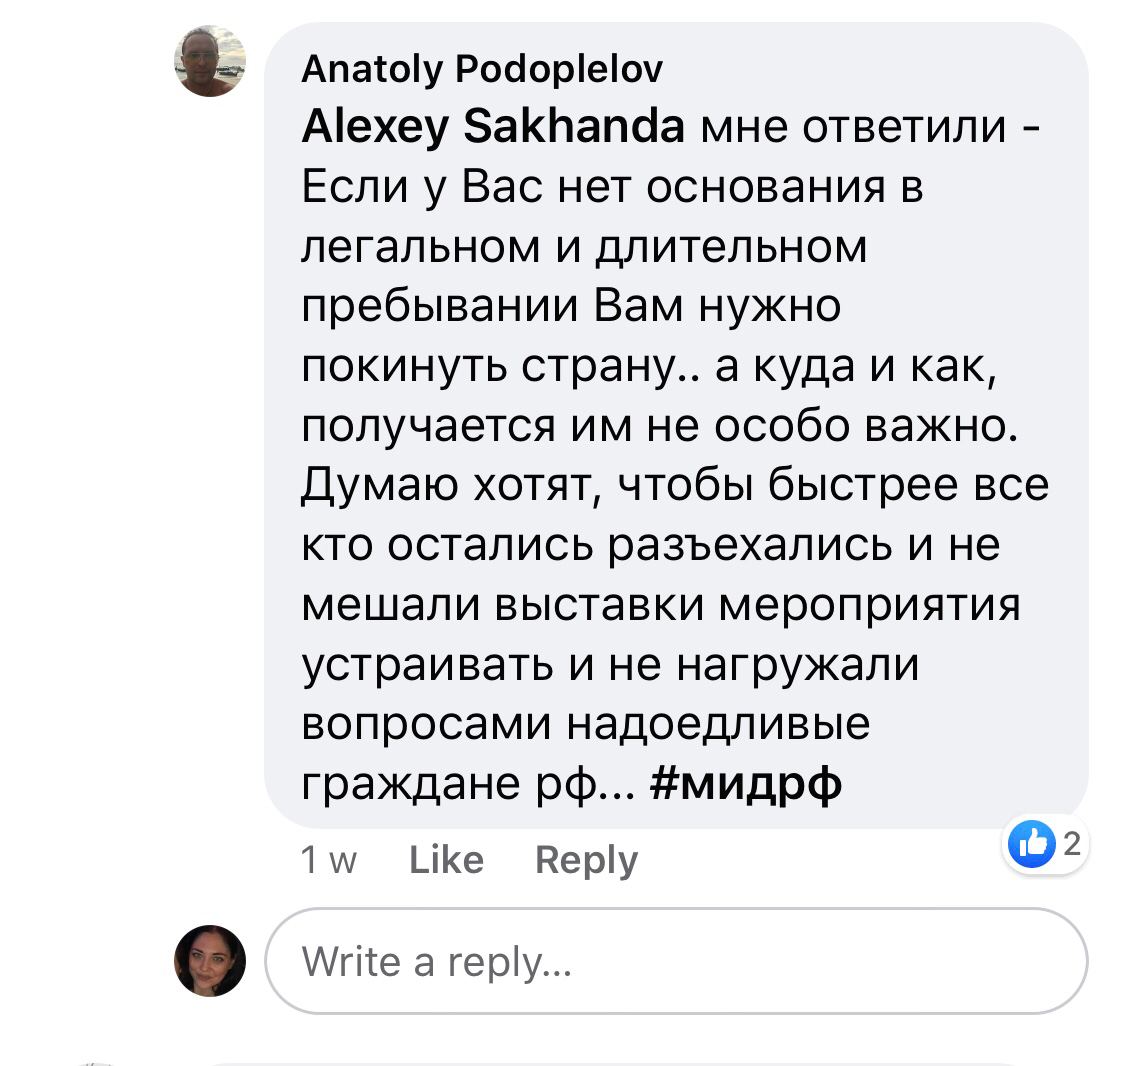
Task: Like Anatoly Podoplelov's comment
Action: click(446, 860)
